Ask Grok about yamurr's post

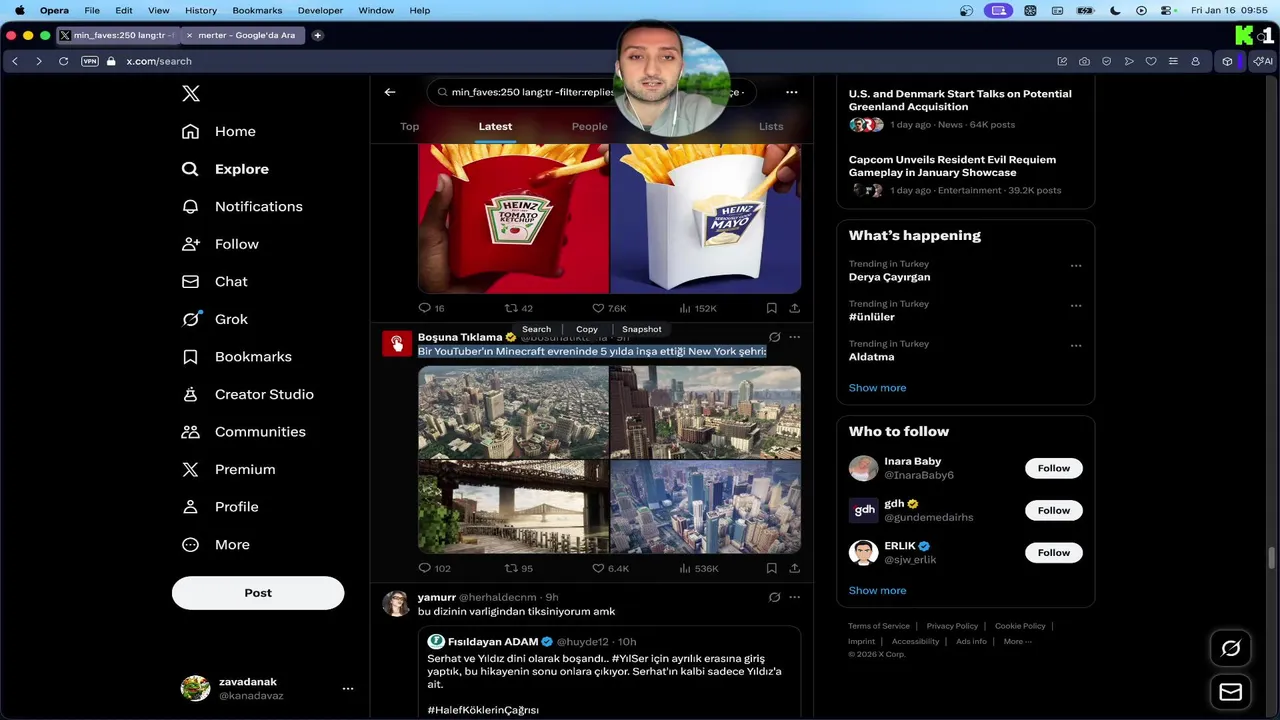774,597
